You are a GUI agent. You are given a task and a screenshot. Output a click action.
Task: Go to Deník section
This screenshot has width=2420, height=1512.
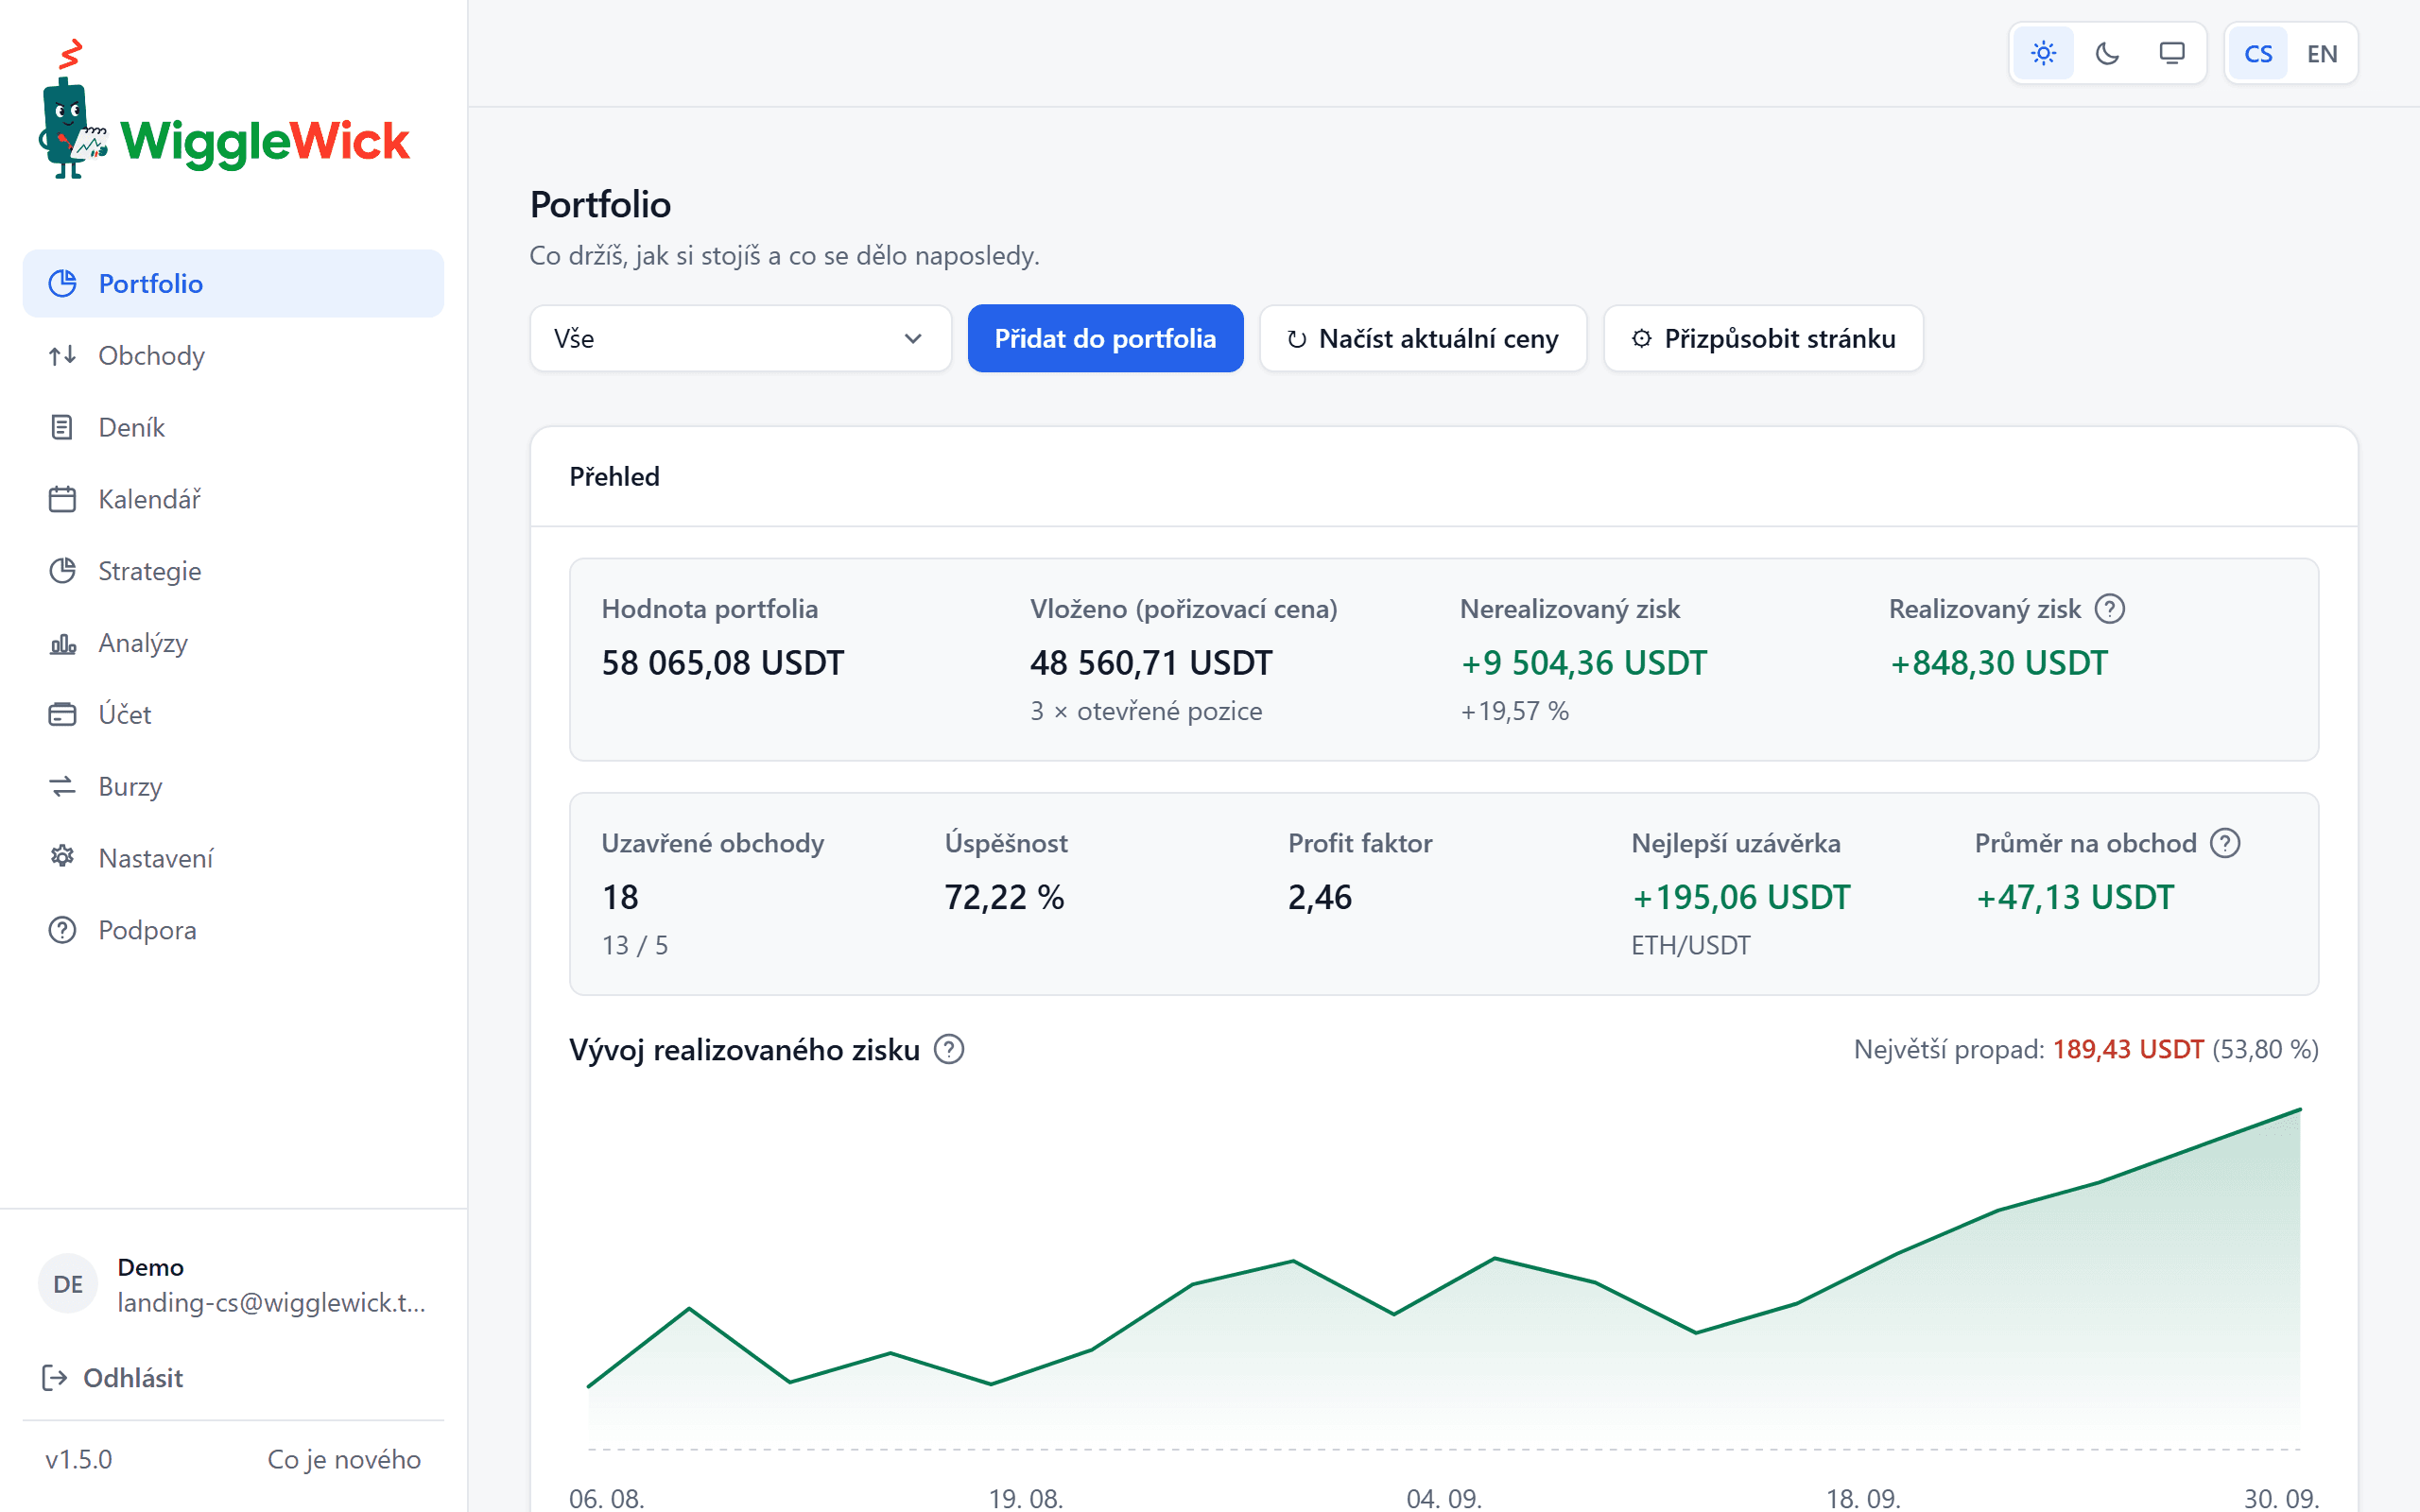[x=233, y=427]
